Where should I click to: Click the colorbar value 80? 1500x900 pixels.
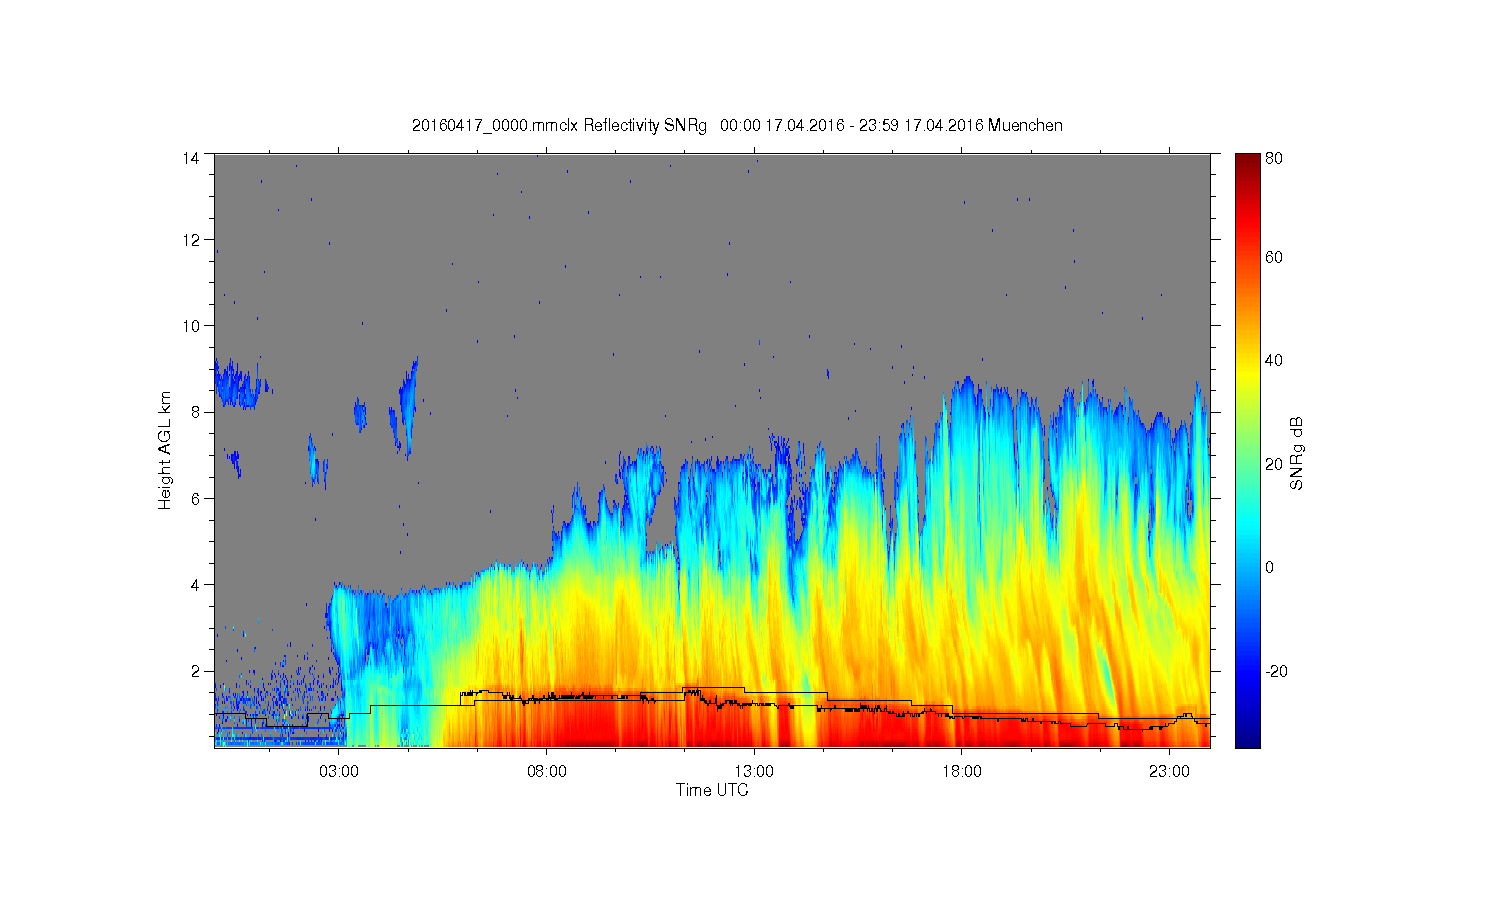coord(1274,158)
